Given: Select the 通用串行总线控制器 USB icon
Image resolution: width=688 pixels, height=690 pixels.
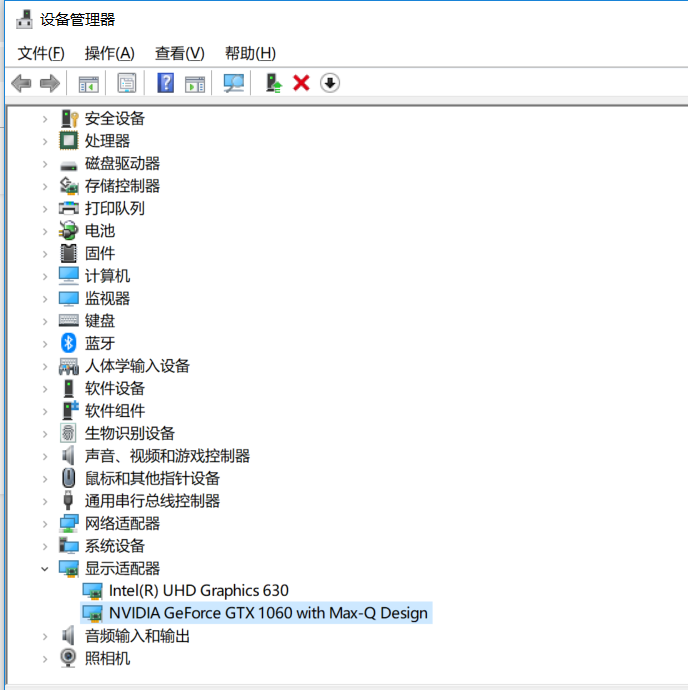Looking at the screenshot, I should tap(68, 500).
